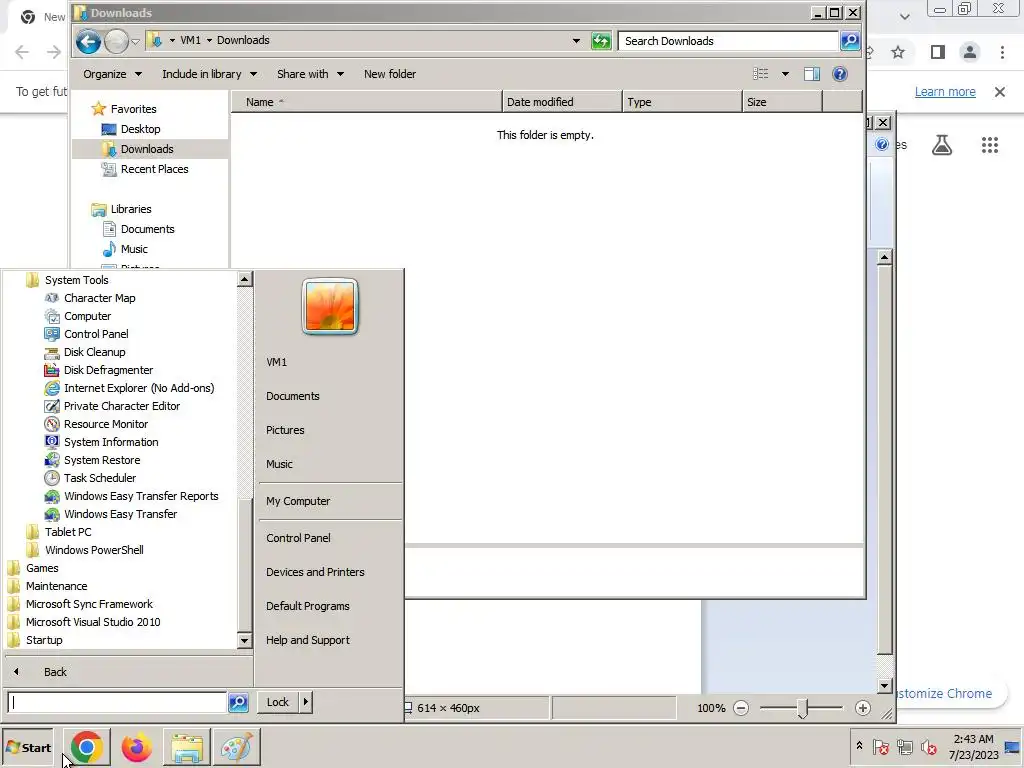
Task: Open Google apps grid in Chrome
Action: 990,145
